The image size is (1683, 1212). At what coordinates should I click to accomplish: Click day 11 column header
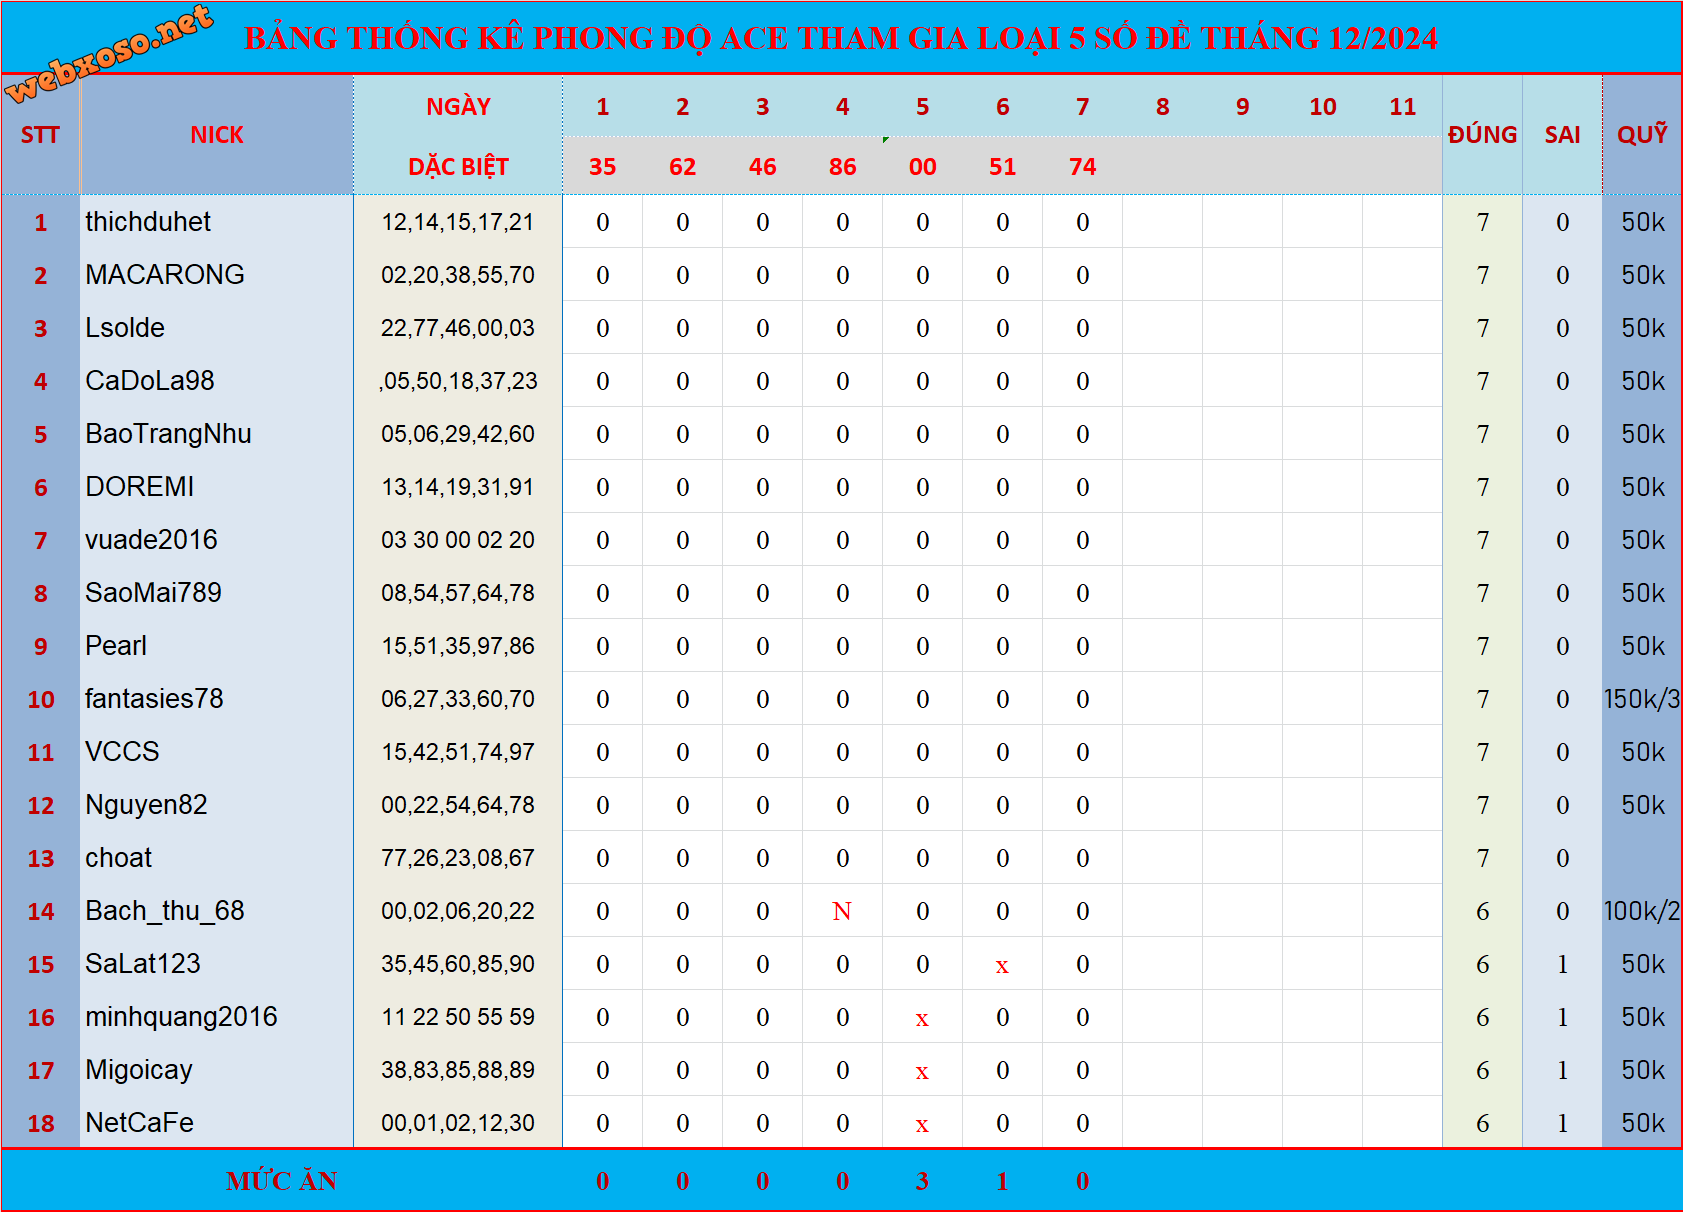click(x=1402, y=107)
